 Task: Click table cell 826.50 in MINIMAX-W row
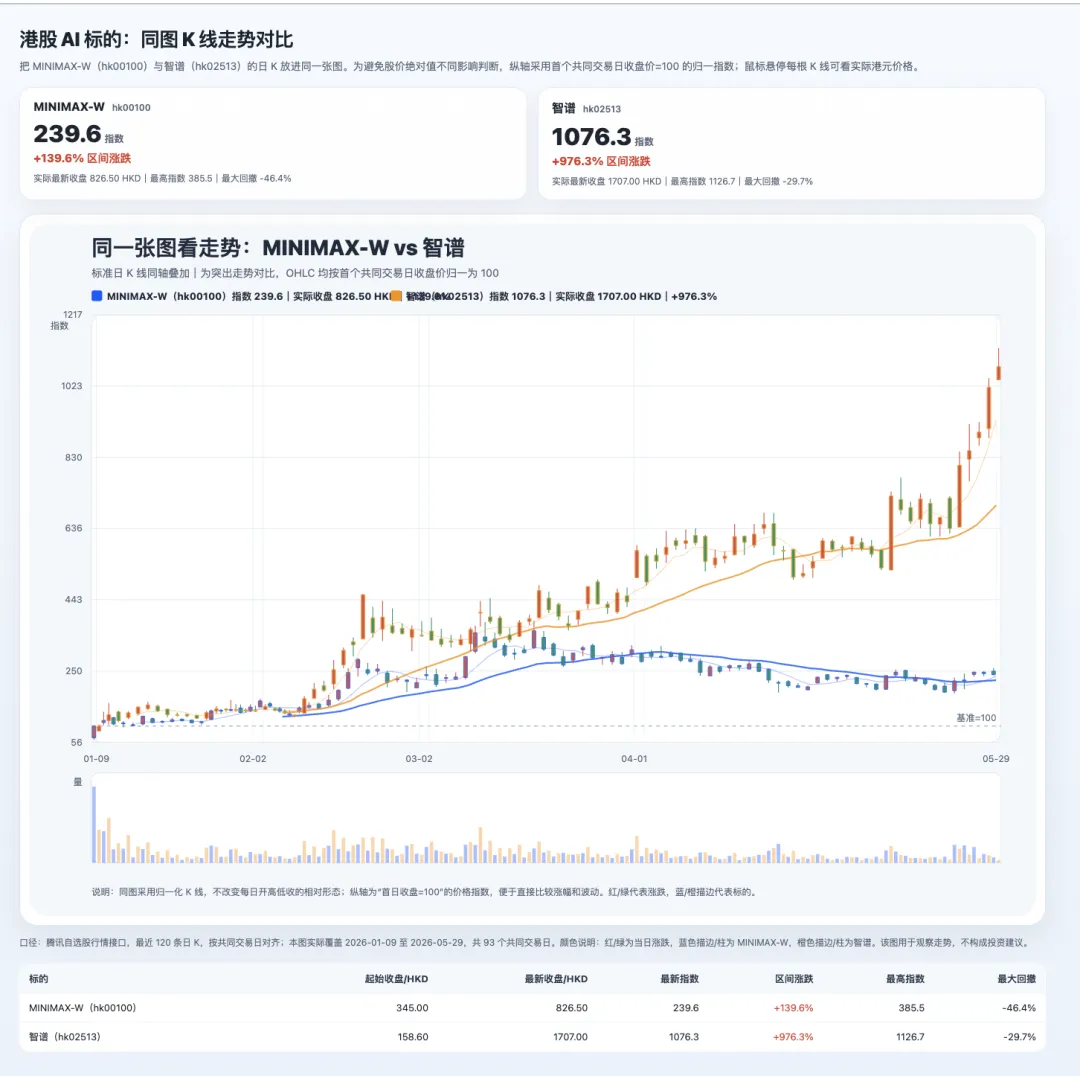click(x=572, y=1008)
